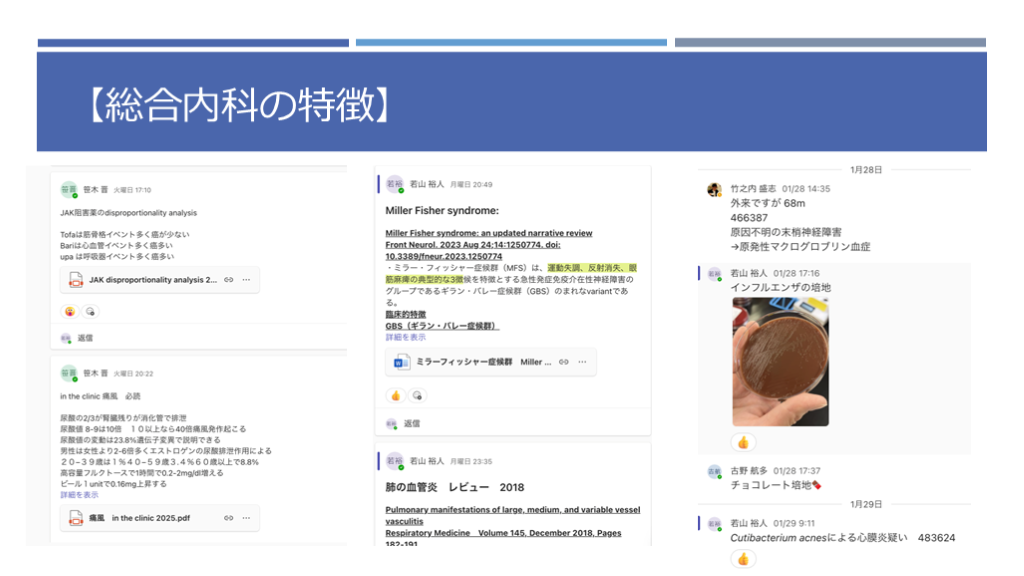Open the agar plate photo thumbnail
Image resolution: width=1024 pixels, height=576 pixels.
[780, 361]
